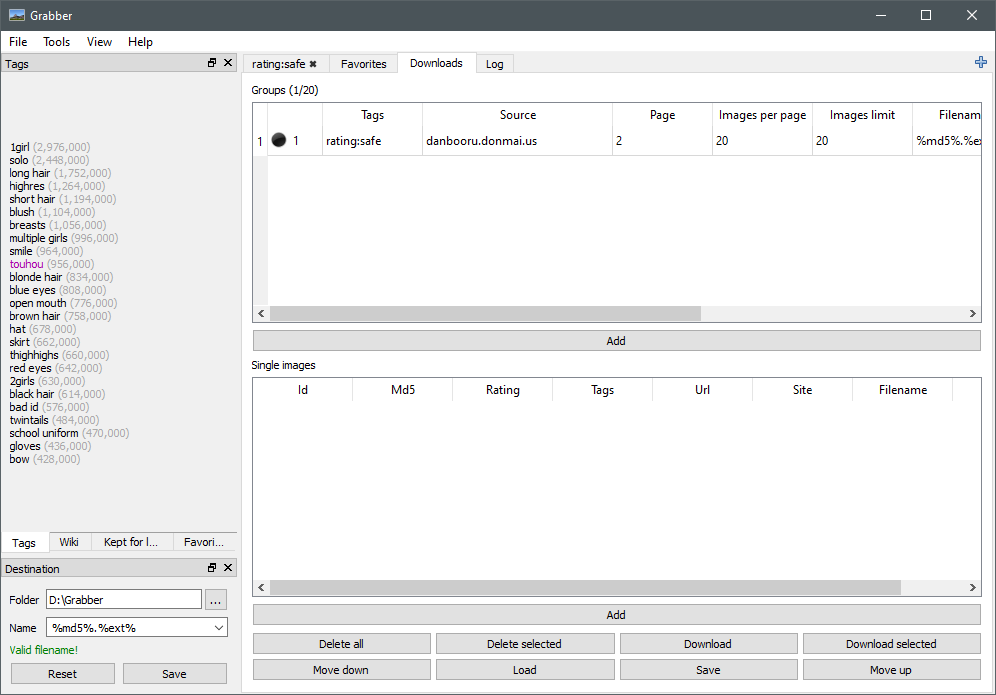This screenshot has height=695, width=996.
Task: Click the Rating column header
Action: point(502,389)
